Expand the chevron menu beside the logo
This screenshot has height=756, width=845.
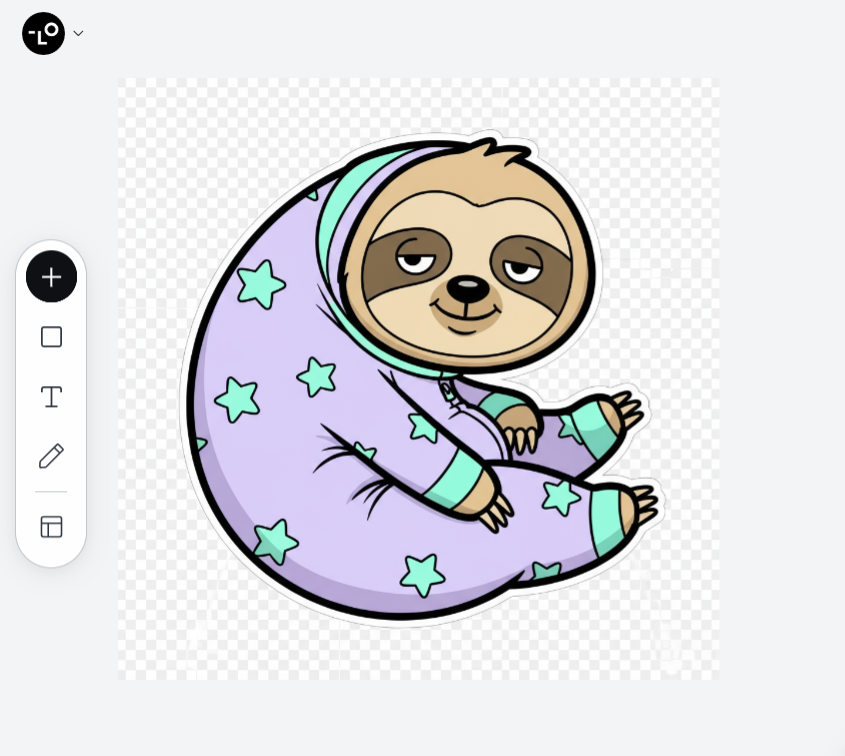(x=79, y=33)
